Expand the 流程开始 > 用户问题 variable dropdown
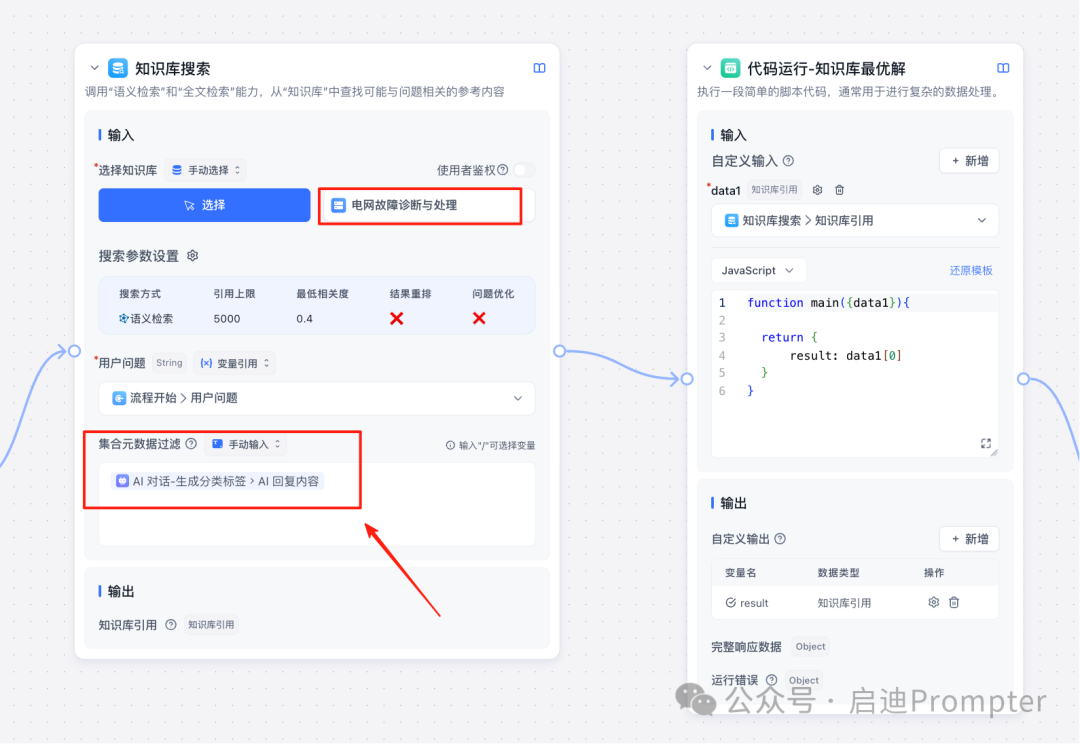Screen dimensions: 1080x744 pos(317,398)
